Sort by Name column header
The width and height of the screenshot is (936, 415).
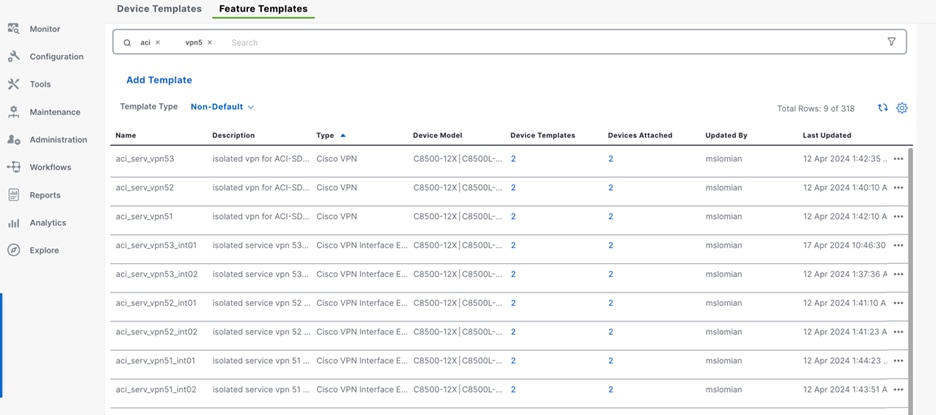tap(126, 136)
